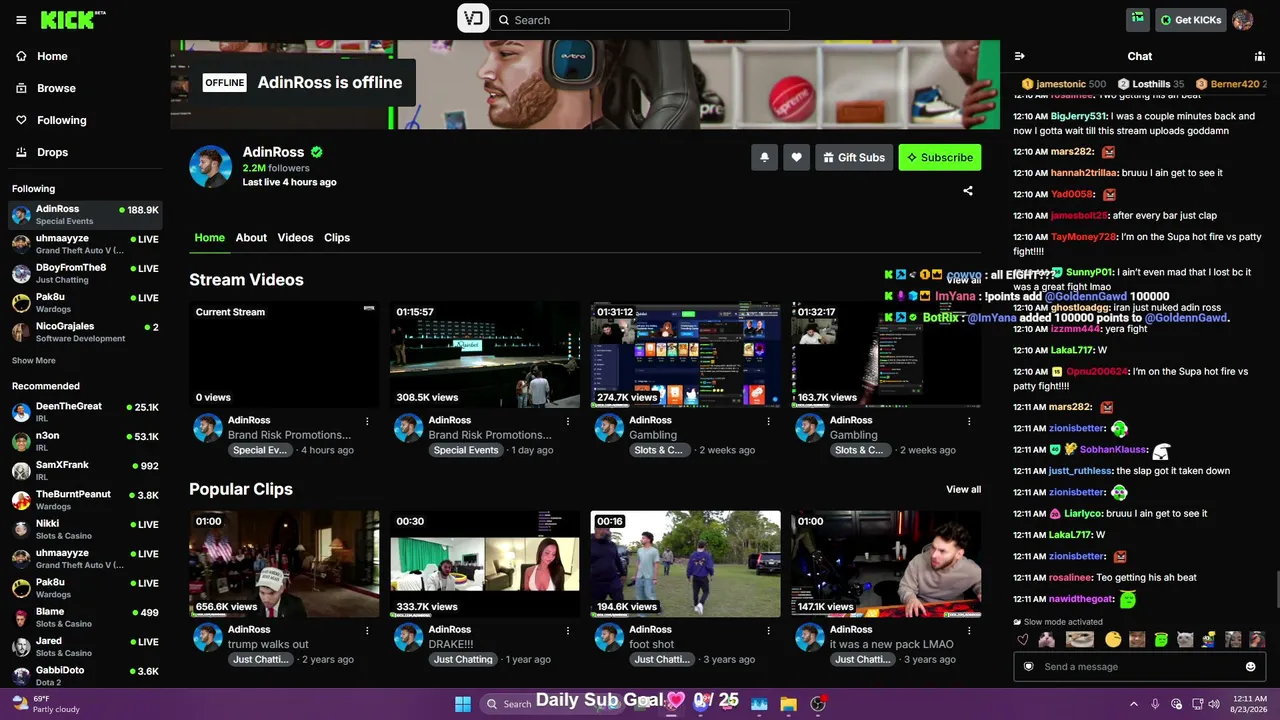Open the weather widget showing 69°F
Image resolution: width=1280 pixels, height=720 pixels.
pos(48,704)
